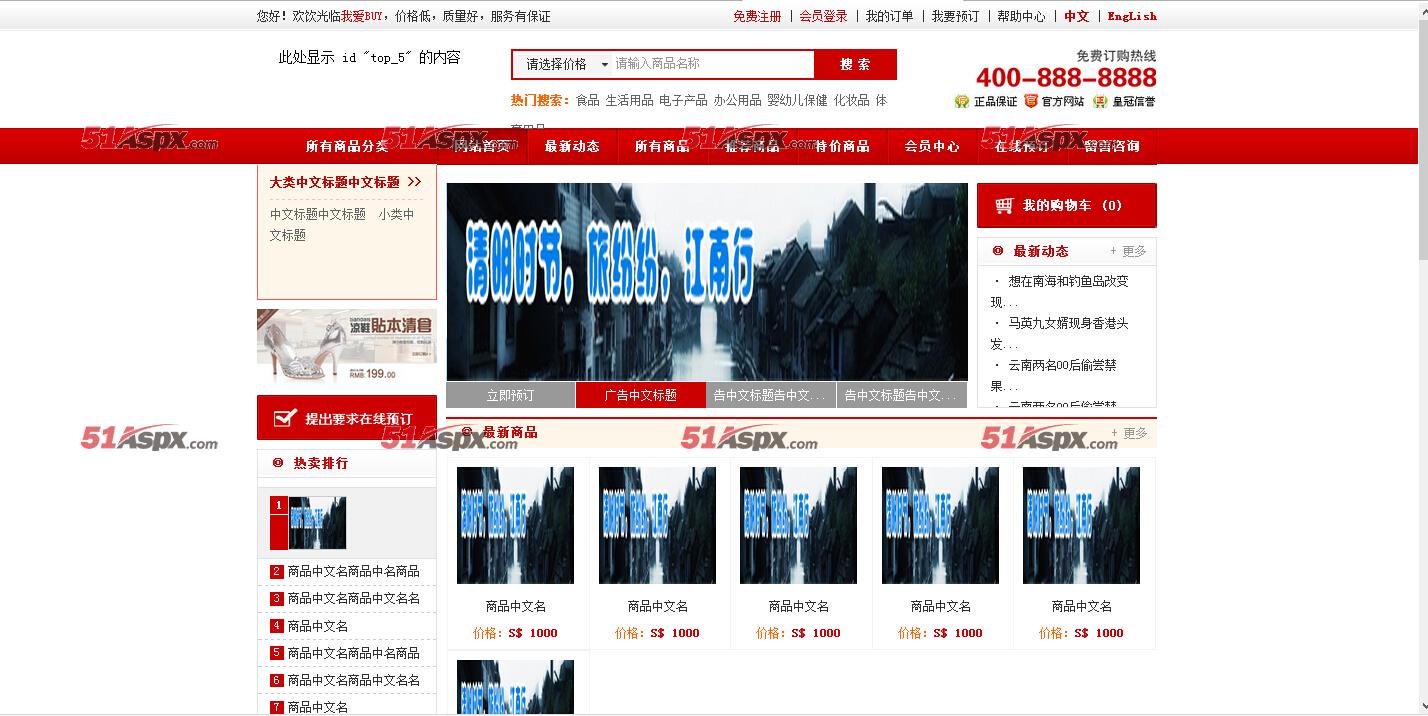
Task: Click the rank 7 badge in 热卖排行
Action: pos(277,707)
